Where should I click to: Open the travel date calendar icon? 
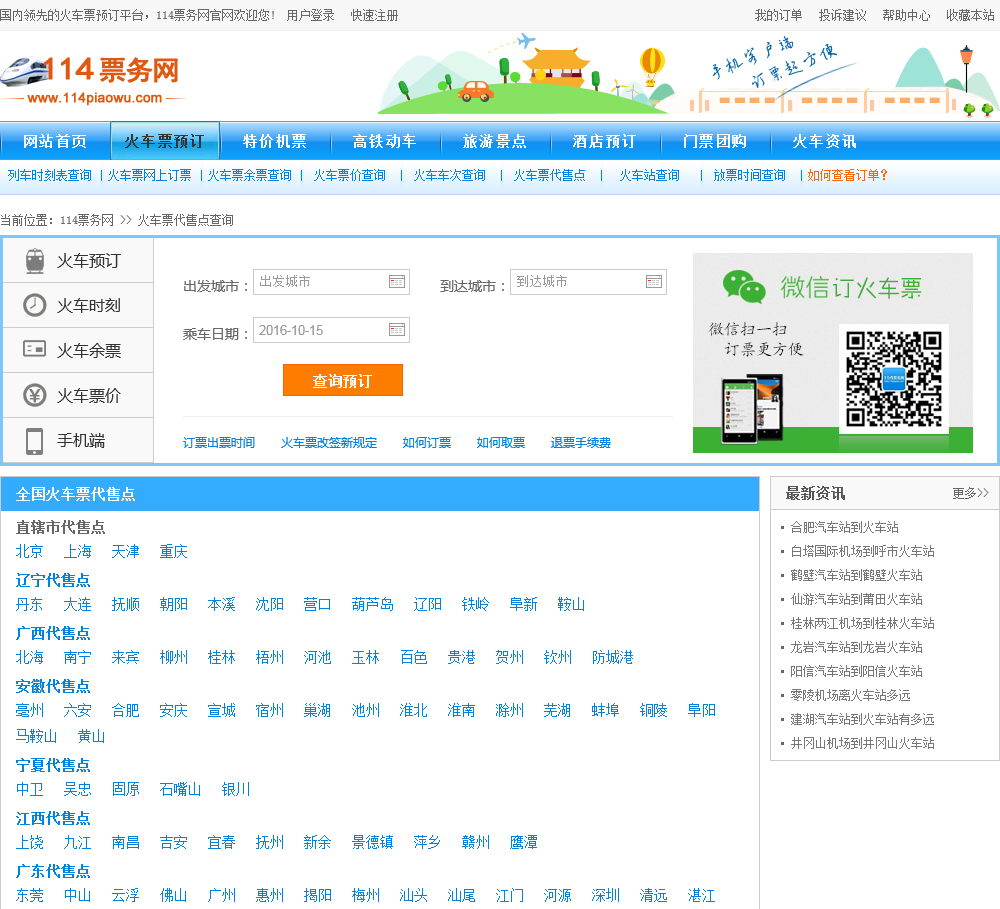(397, 330)
